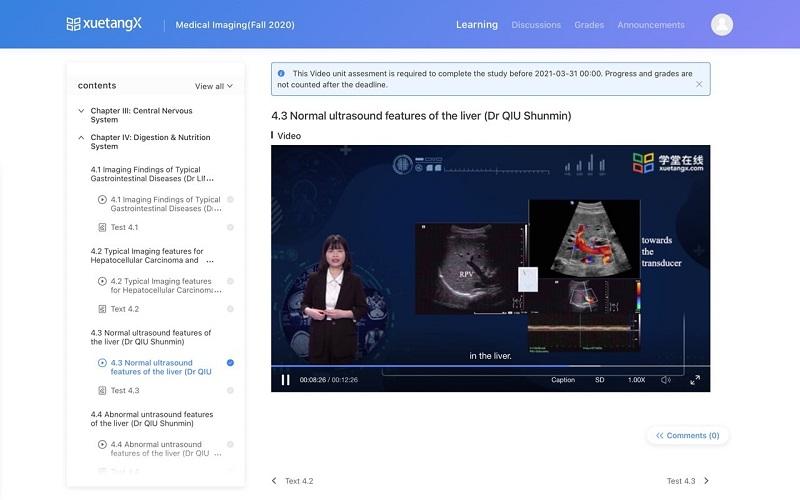Click the xuetangX logo

click(104, 24)
